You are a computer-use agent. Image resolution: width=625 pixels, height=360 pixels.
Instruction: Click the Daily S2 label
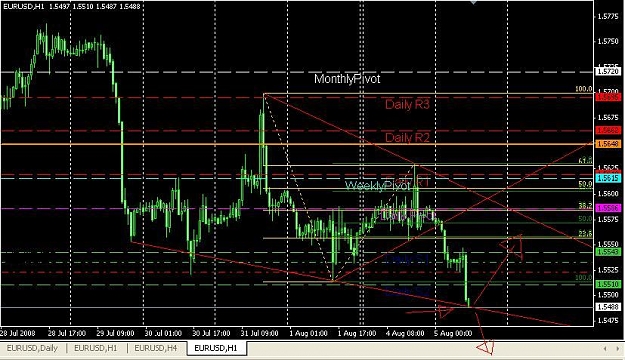(407, 292)
